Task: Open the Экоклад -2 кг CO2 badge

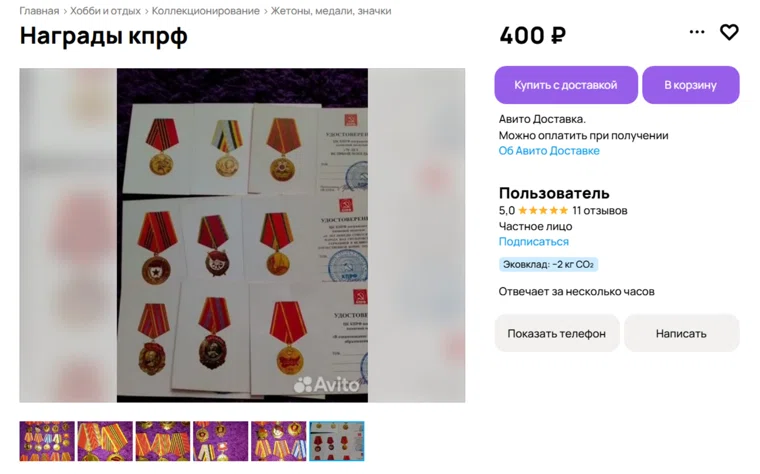Action: [x=548, y=265]
